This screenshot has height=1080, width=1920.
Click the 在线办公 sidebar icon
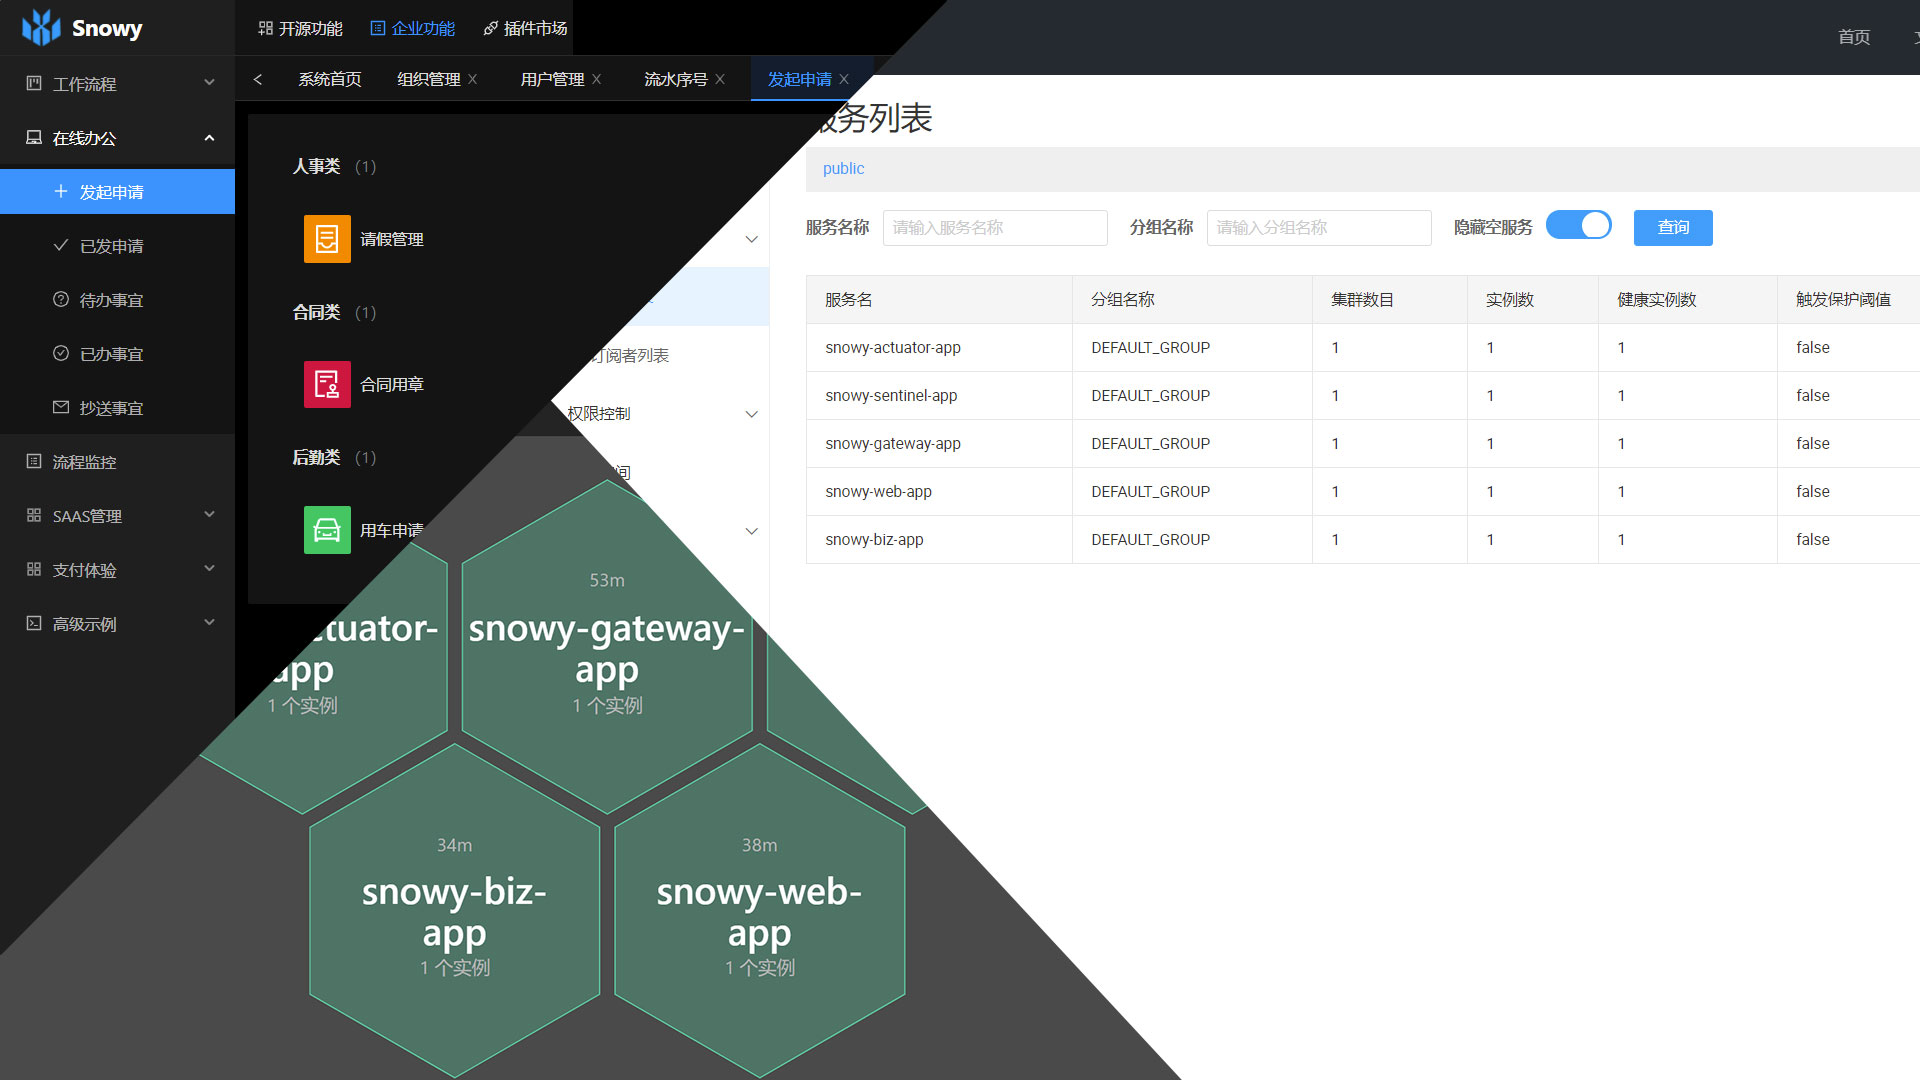(x=34, y=138)
